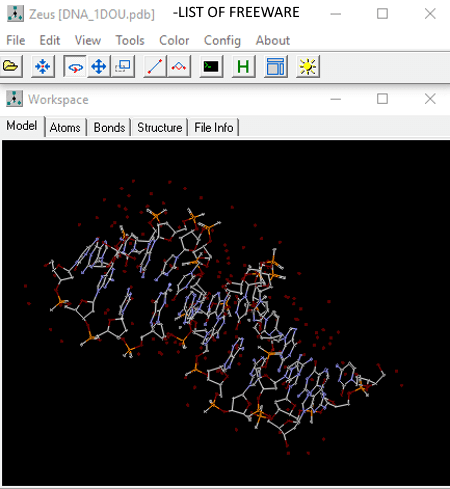Image resolution: width=450 pixels, height=489 pixels.
Task: Open the File menu
Action: (16, 40)
